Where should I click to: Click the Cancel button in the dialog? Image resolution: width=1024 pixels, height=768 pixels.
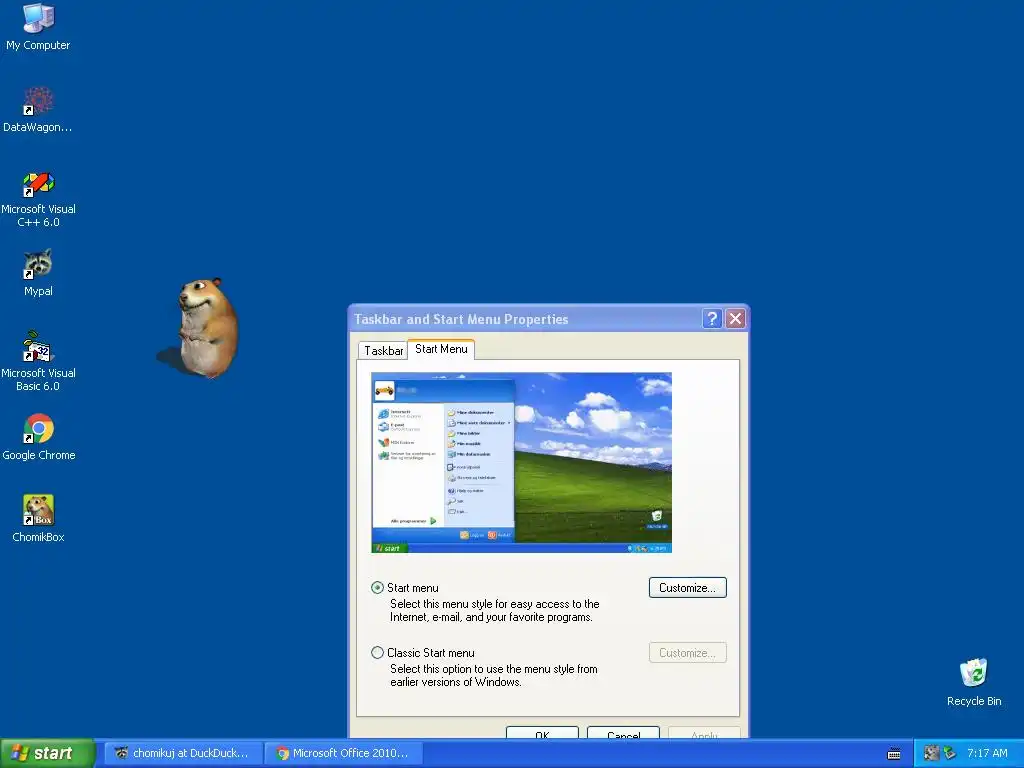coord(623,733)
